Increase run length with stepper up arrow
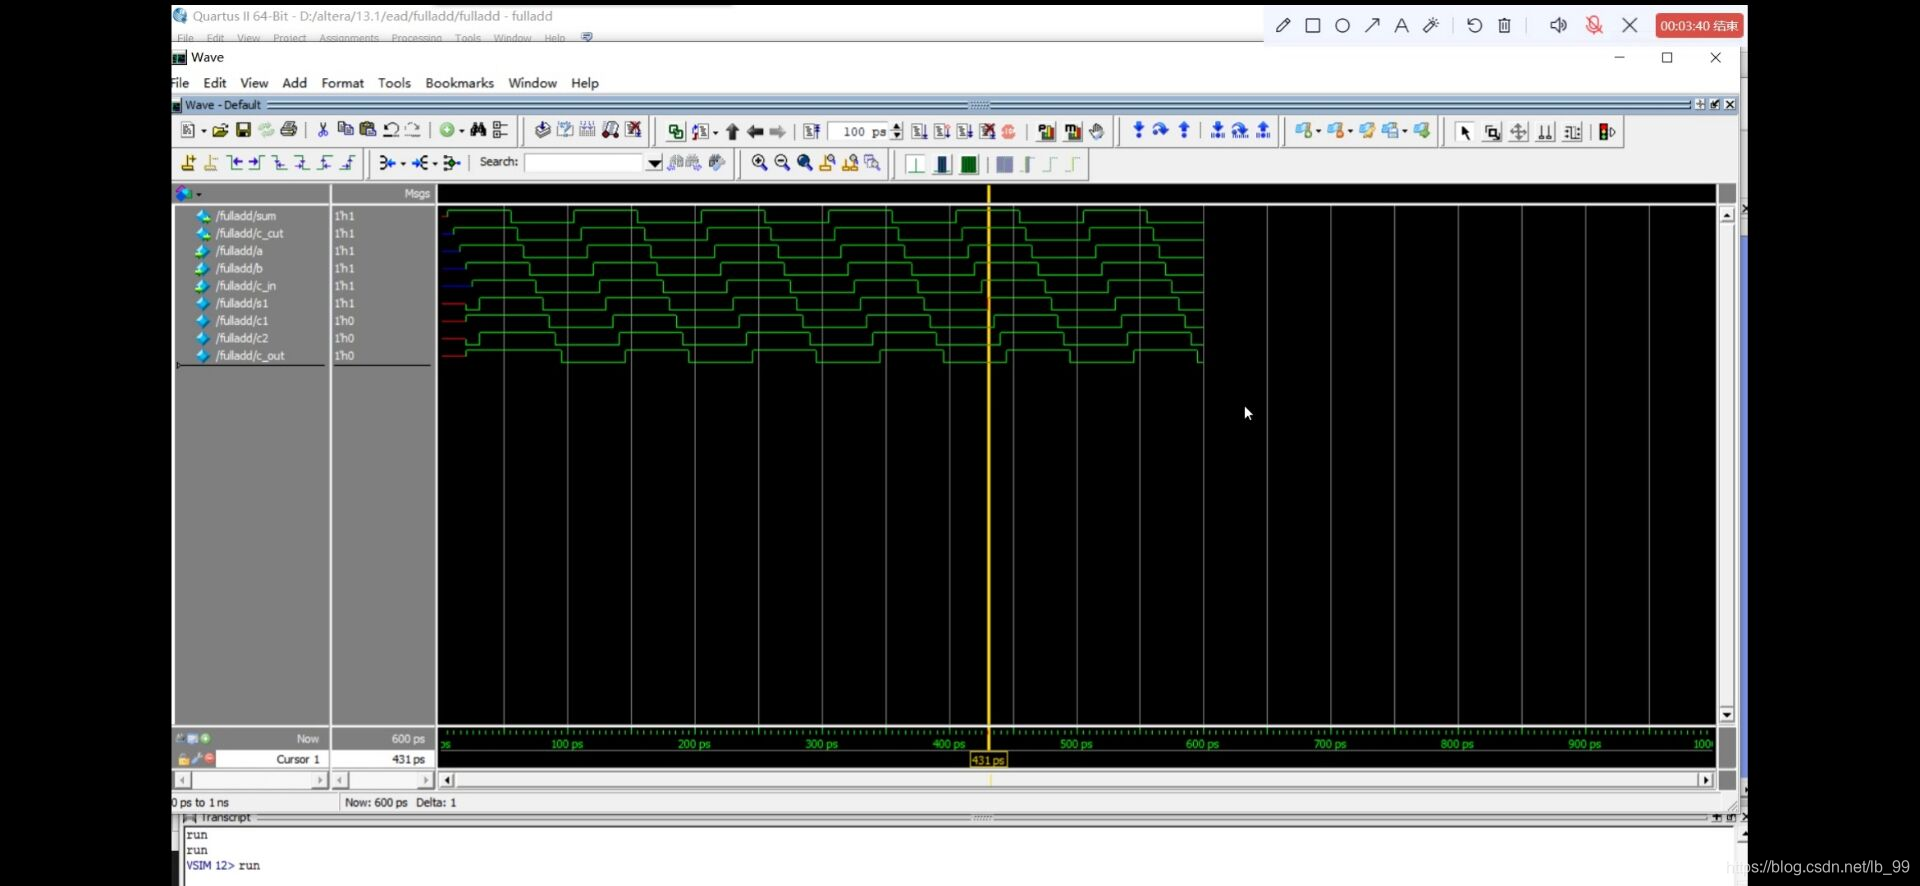Viewport: 1920px width, 886px height. [897, 127]
